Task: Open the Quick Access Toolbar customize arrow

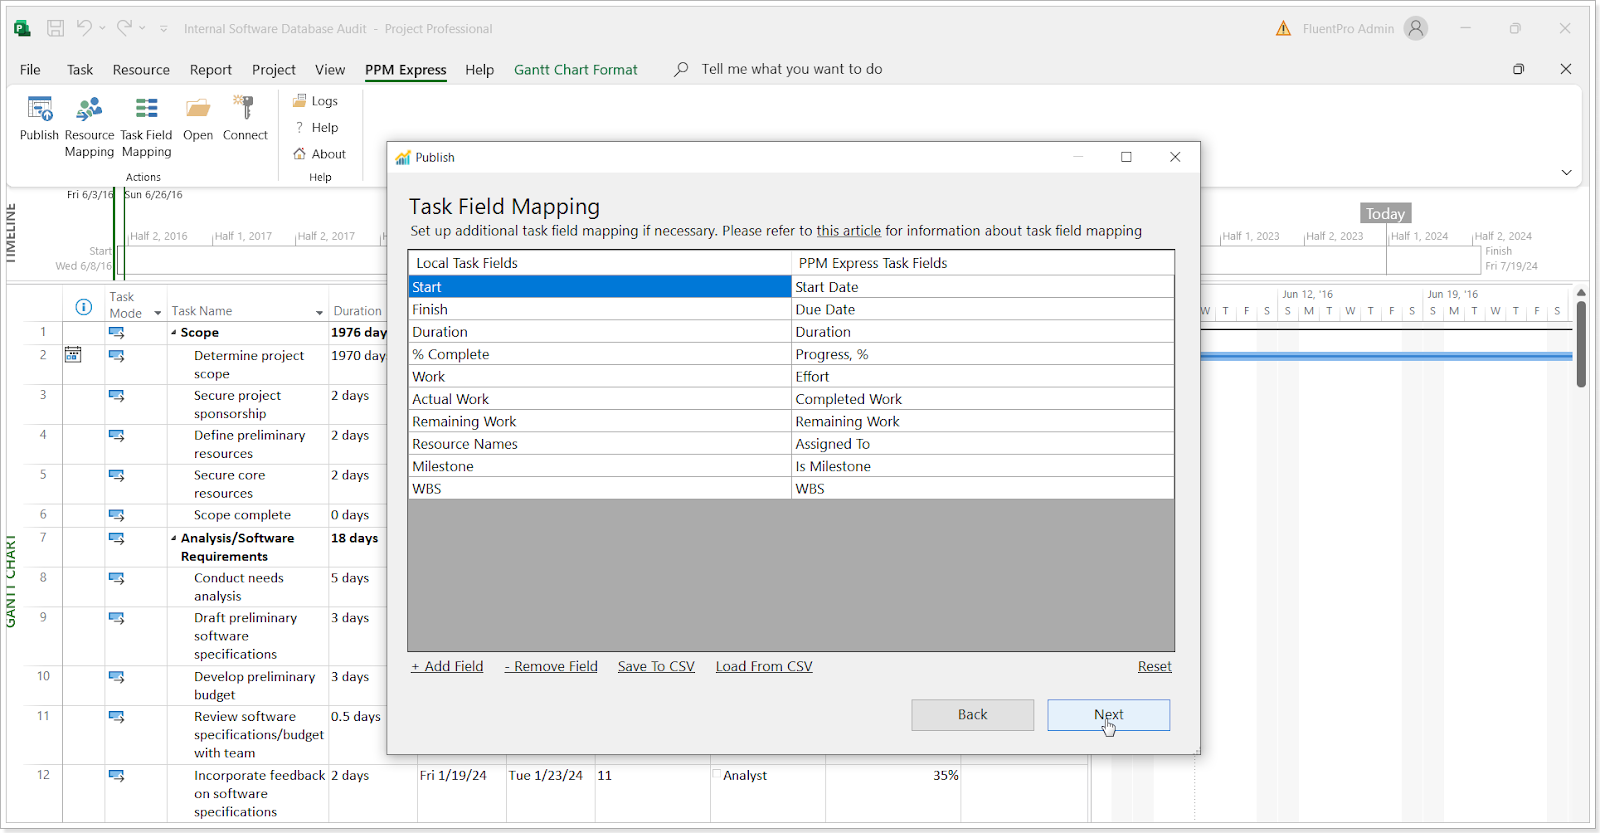Action: (x=164, y=29)
